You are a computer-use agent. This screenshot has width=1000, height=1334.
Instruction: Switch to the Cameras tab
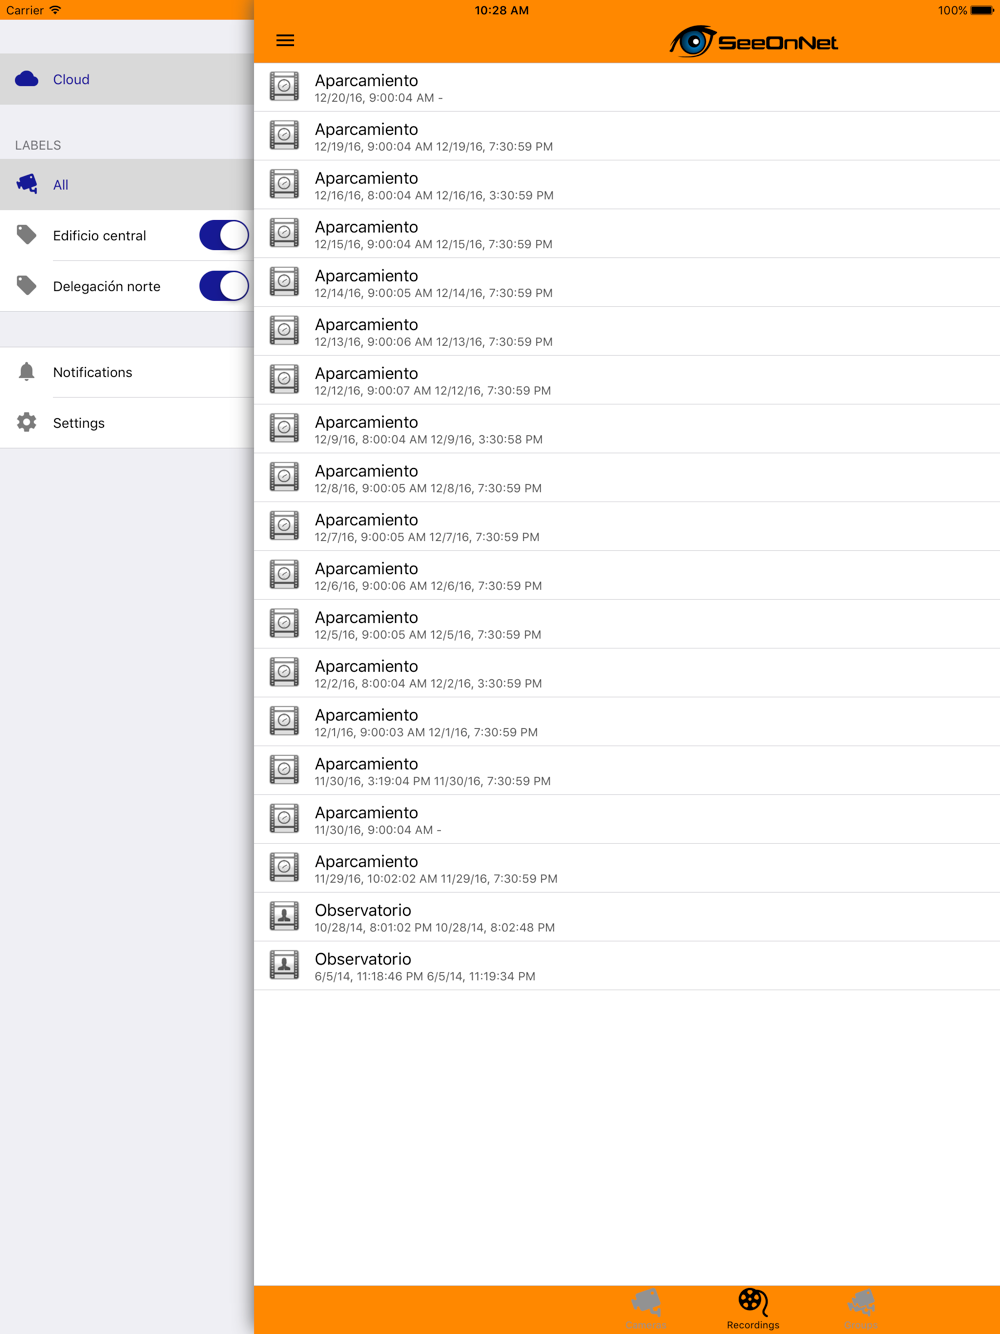646,1309
